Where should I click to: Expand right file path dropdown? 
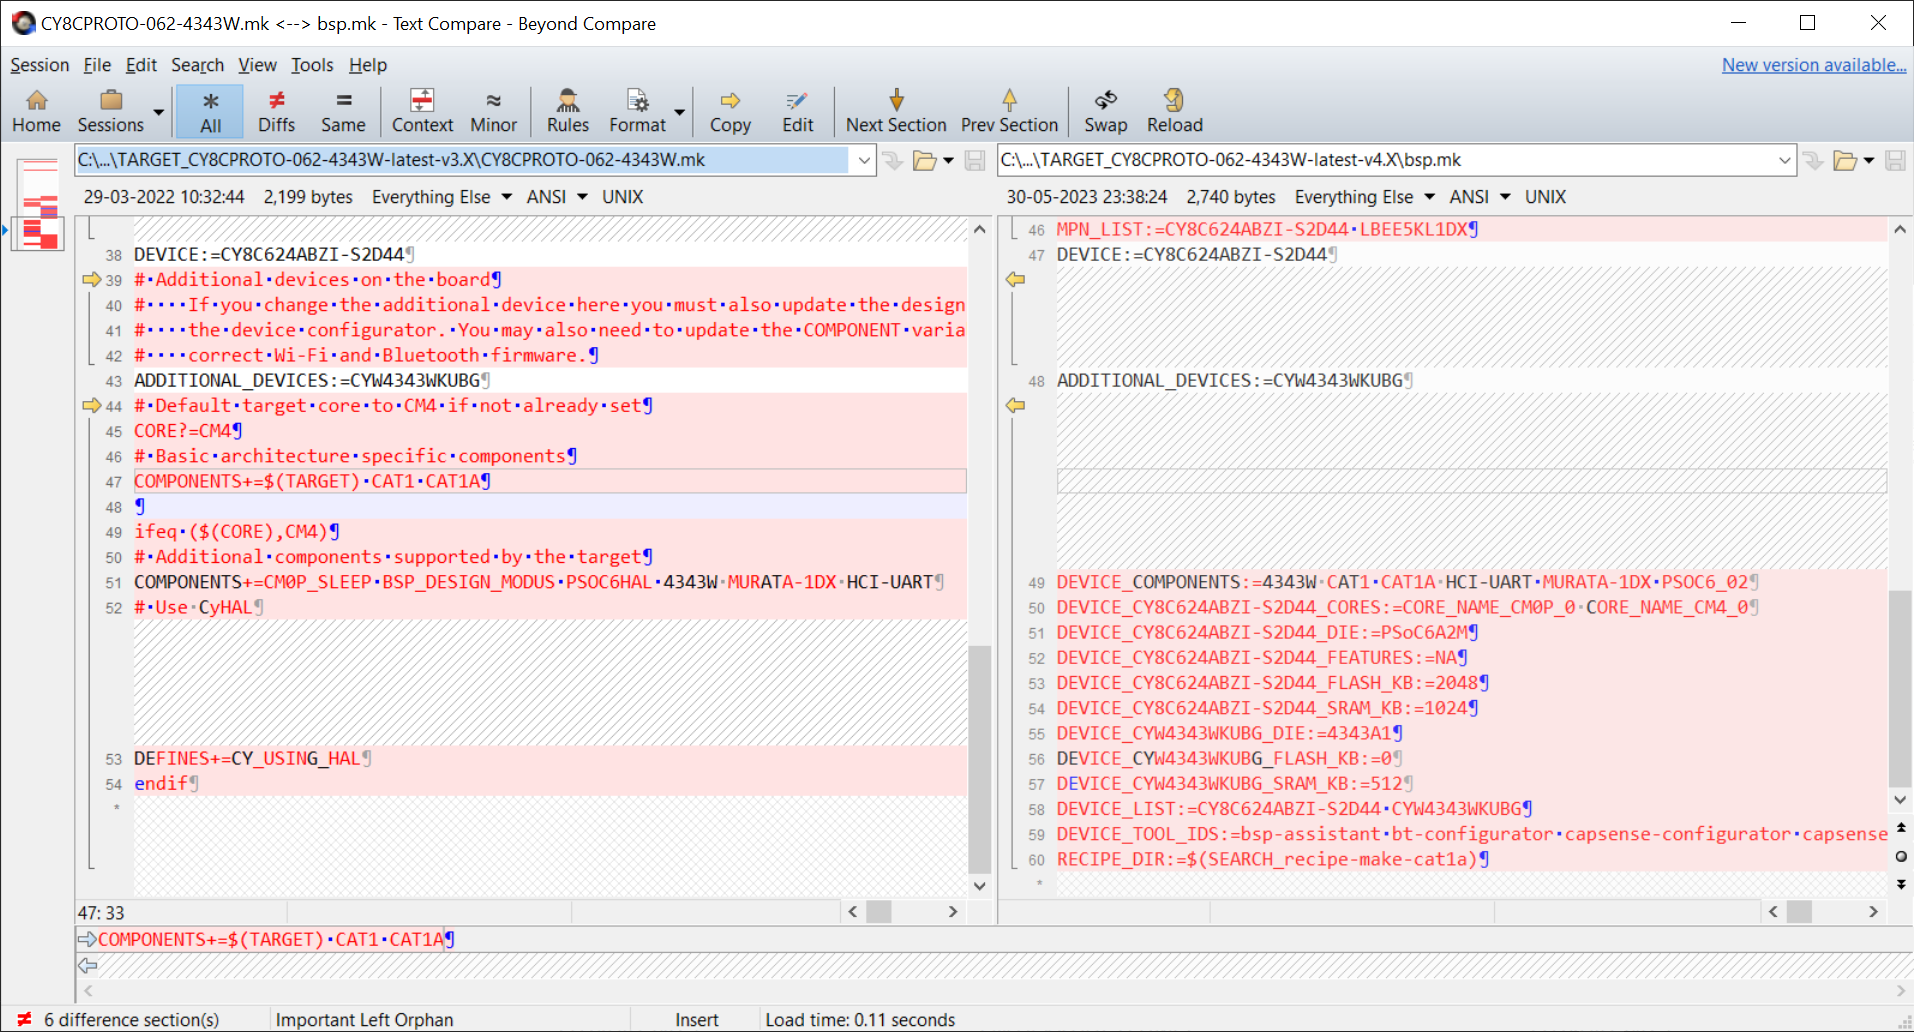pyautogui.click(x=1785, y=160)
